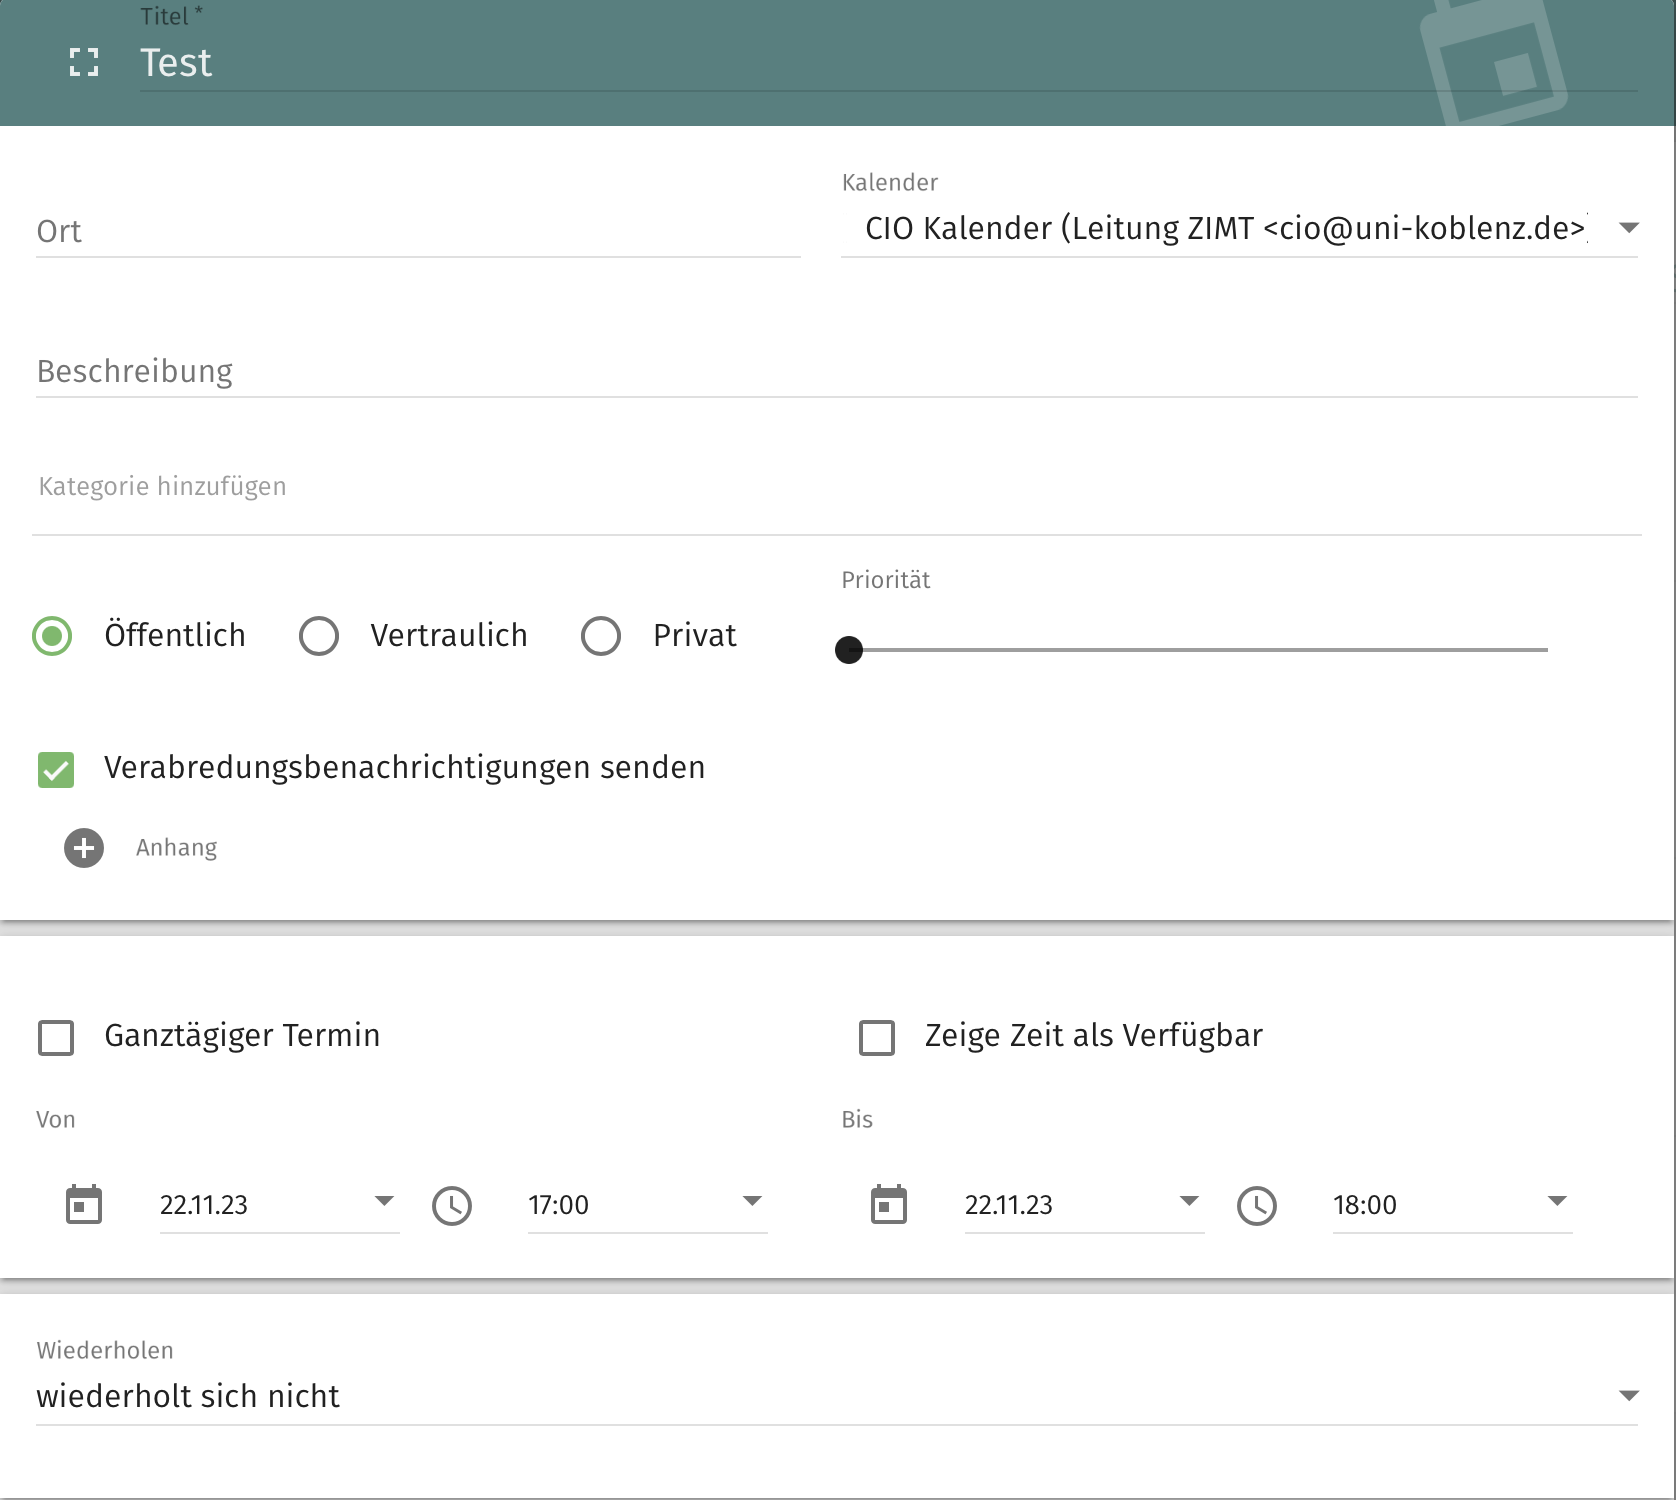Click the plus icon to add Anhang
This screenshot has height=1500, width=1676.
click(x=84, y=848)
